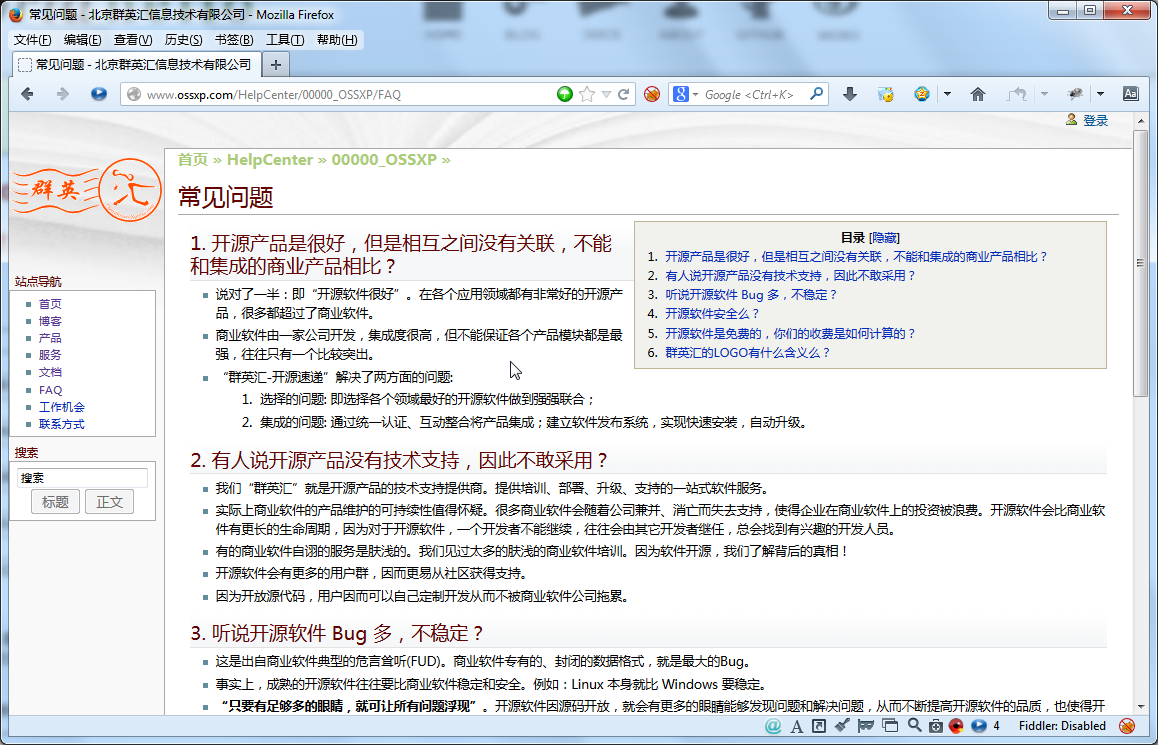This screenshot has height=745, width=1158.
Task: Click the blue play icon in status bar
Action: click(x=979, y=726)
